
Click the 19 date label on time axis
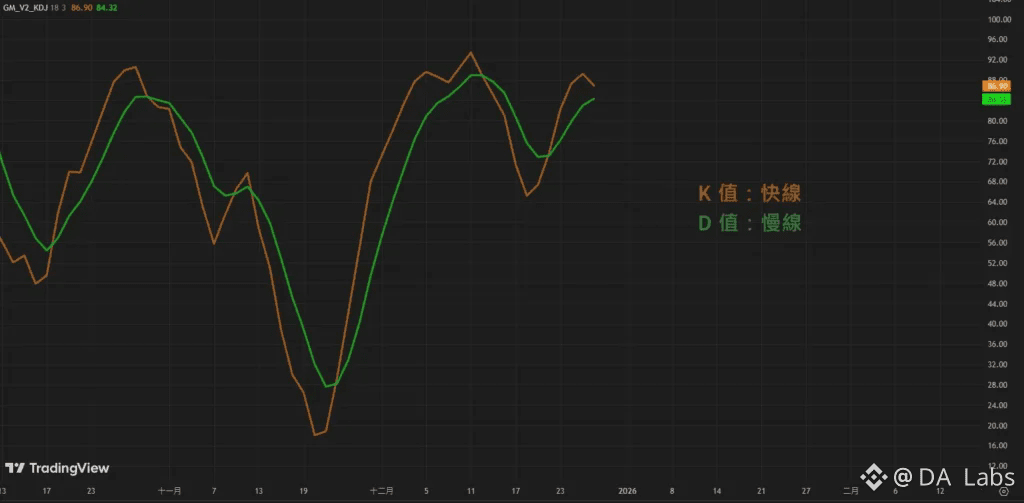click(303, 491)
